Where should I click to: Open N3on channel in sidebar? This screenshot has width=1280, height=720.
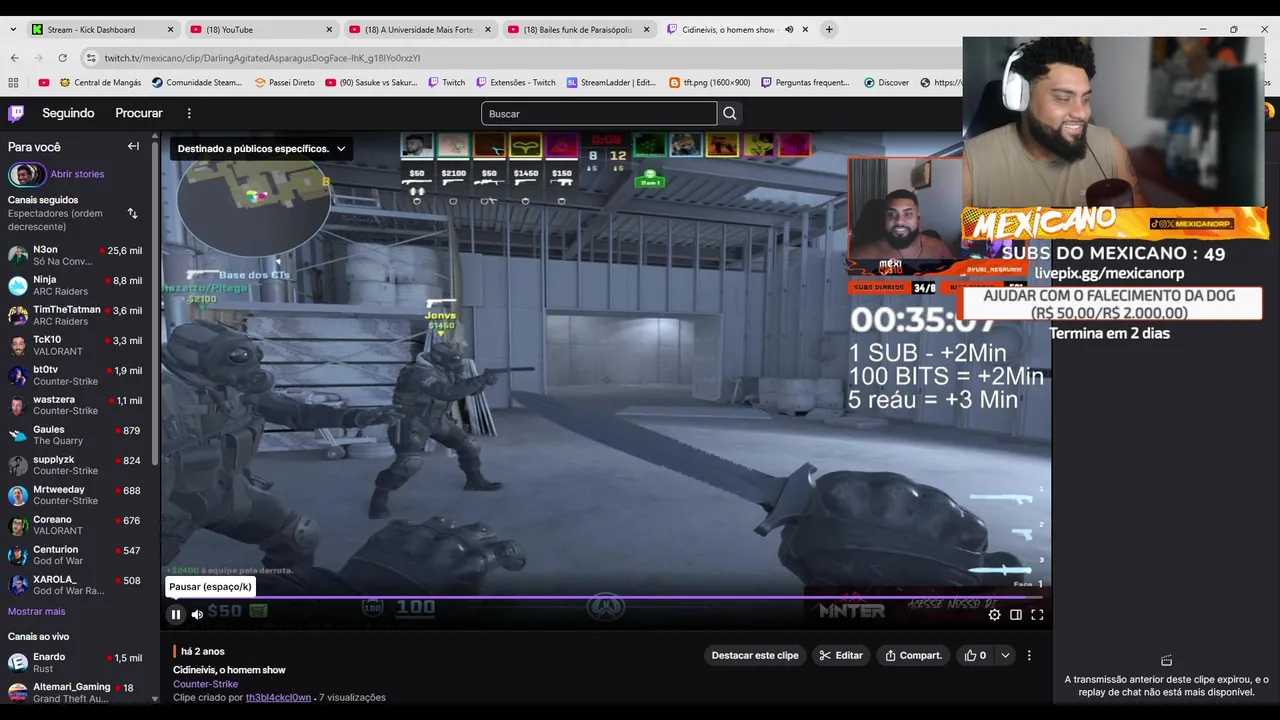pyautogui.click(x=75, y=255)
